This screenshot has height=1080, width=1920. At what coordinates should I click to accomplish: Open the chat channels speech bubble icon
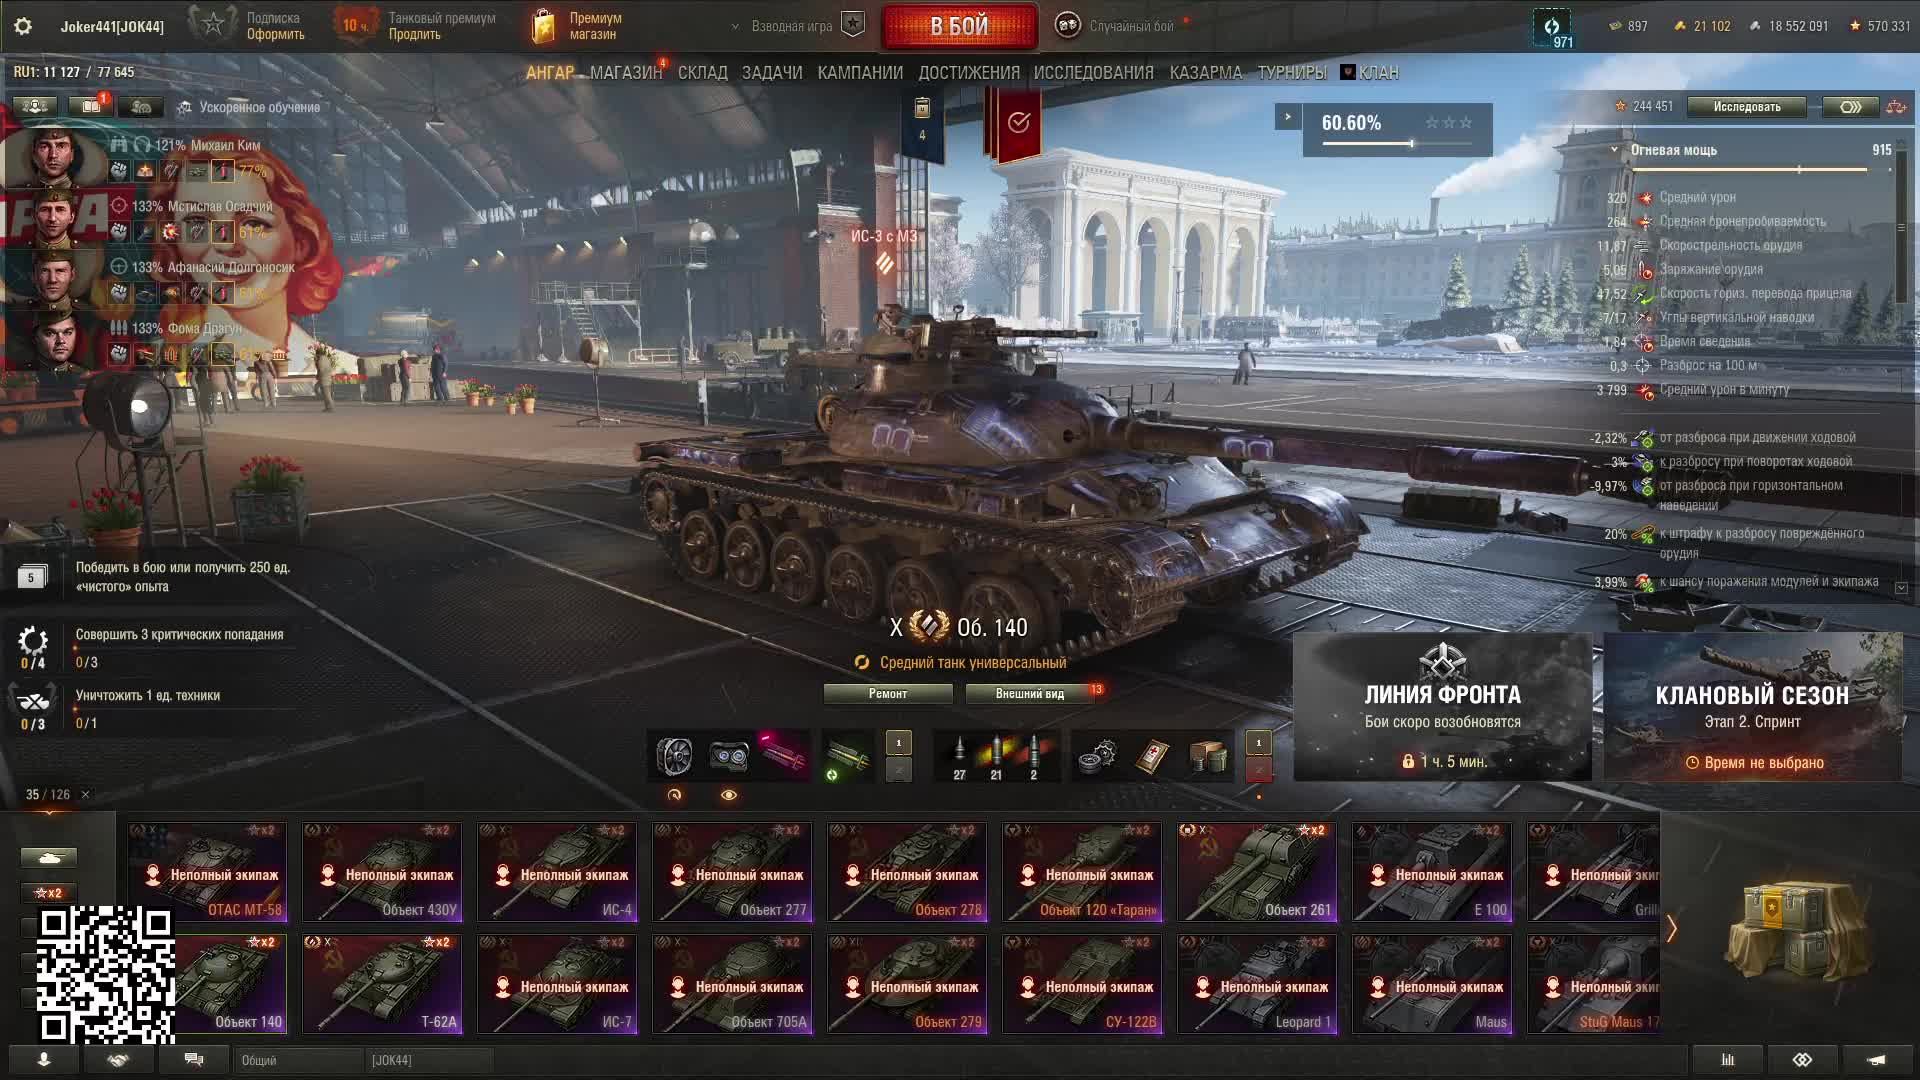(194, 1060)
